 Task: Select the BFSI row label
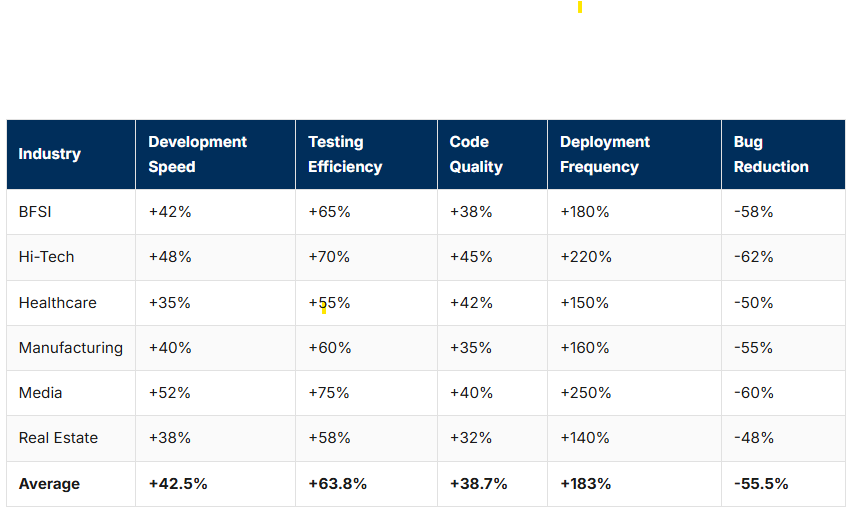coord(35,212)
